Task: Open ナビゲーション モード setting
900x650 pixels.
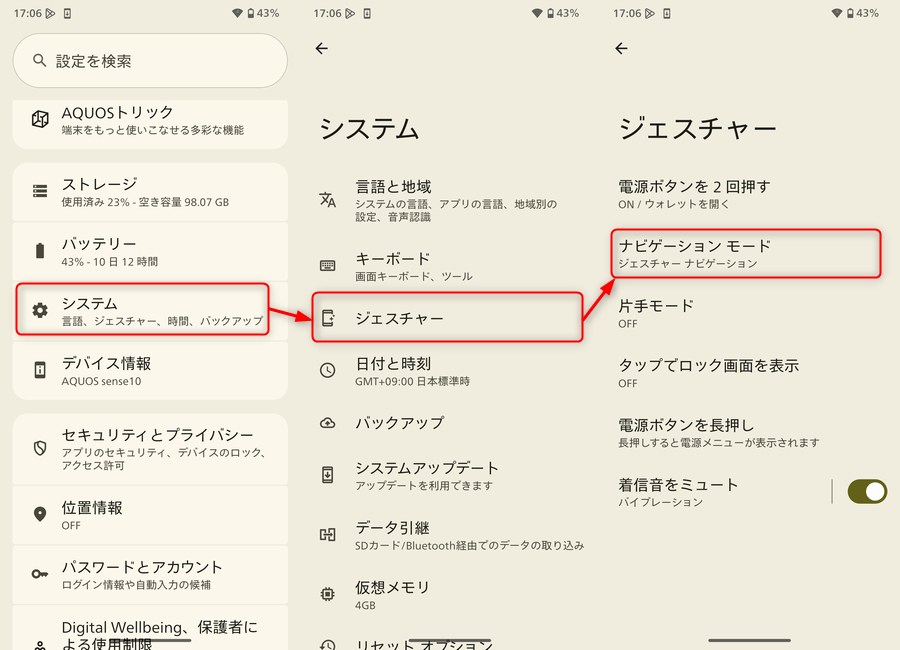Action: pyautogui.click(x=744, y=253)
